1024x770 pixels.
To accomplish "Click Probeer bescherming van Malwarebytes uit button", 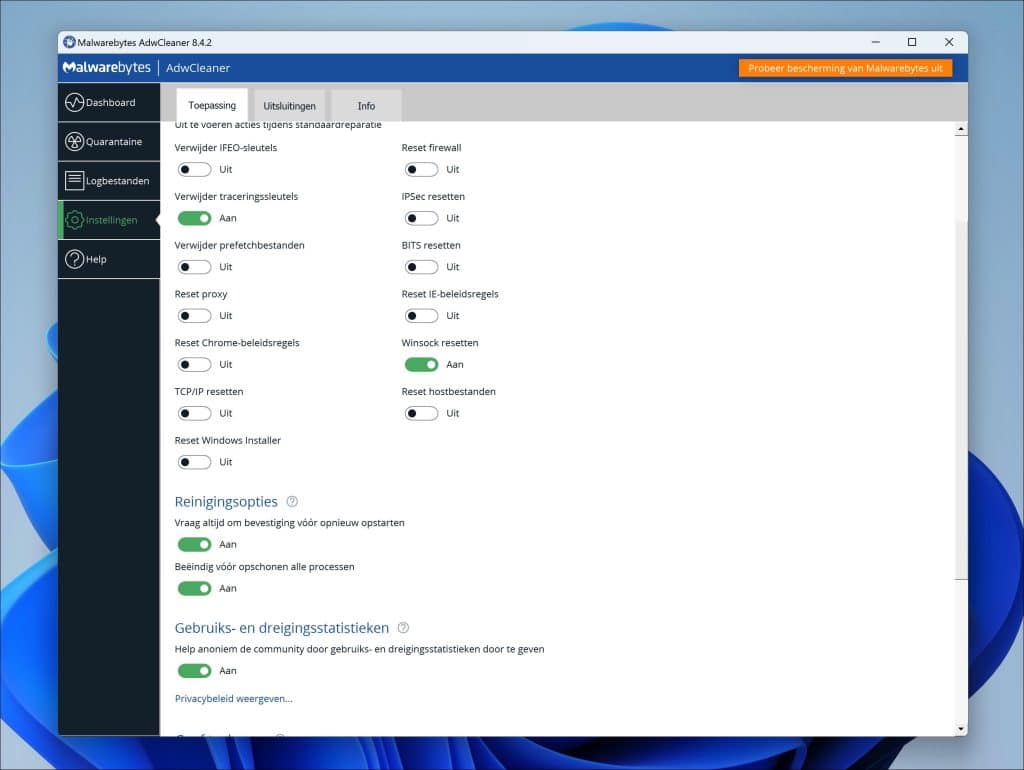I will [x=845, y=68].
